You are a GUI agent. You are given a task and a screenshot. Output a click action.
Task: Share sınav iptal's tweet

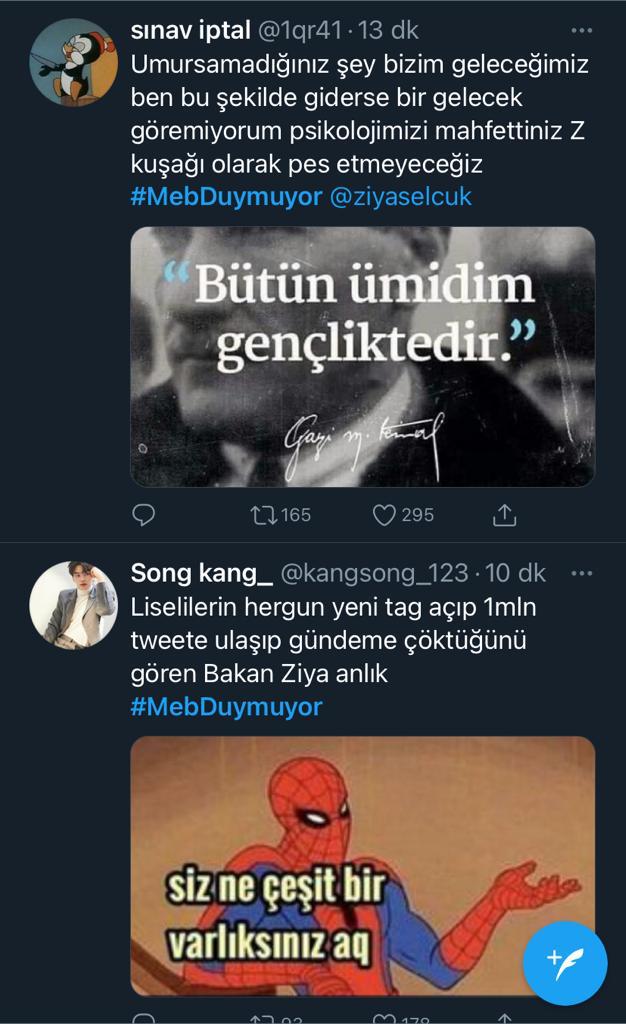505,515
